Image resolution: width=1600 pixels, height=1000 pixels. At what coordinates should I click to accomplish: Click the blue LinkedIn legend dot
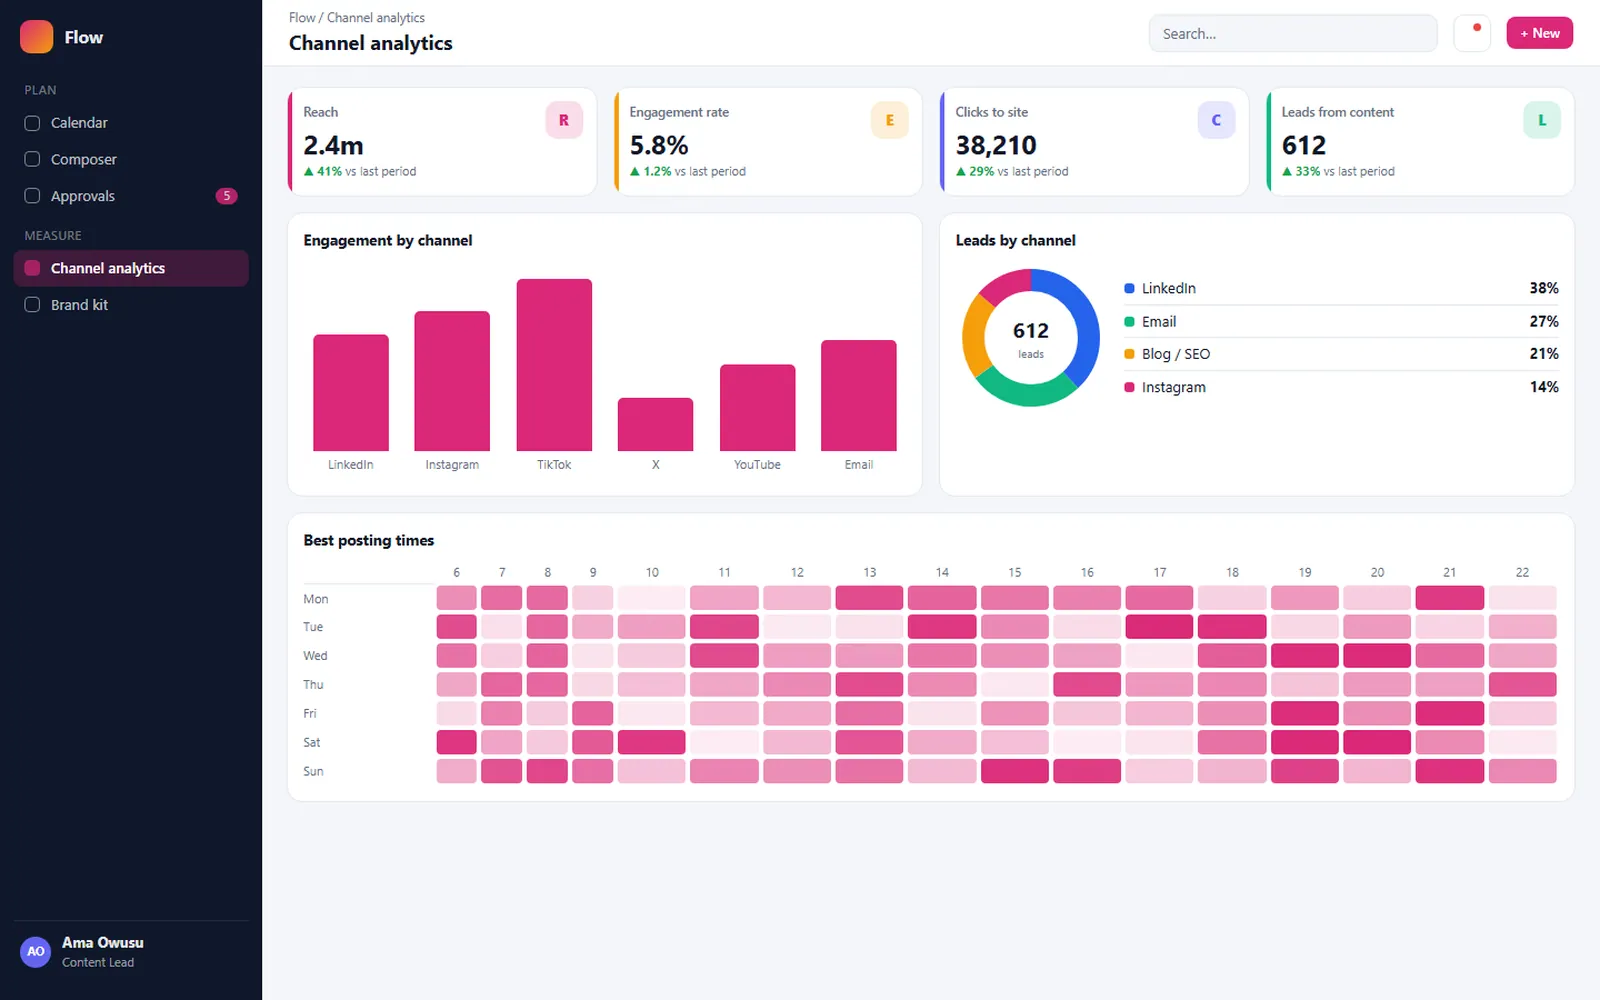click(x=1129, y=288)
